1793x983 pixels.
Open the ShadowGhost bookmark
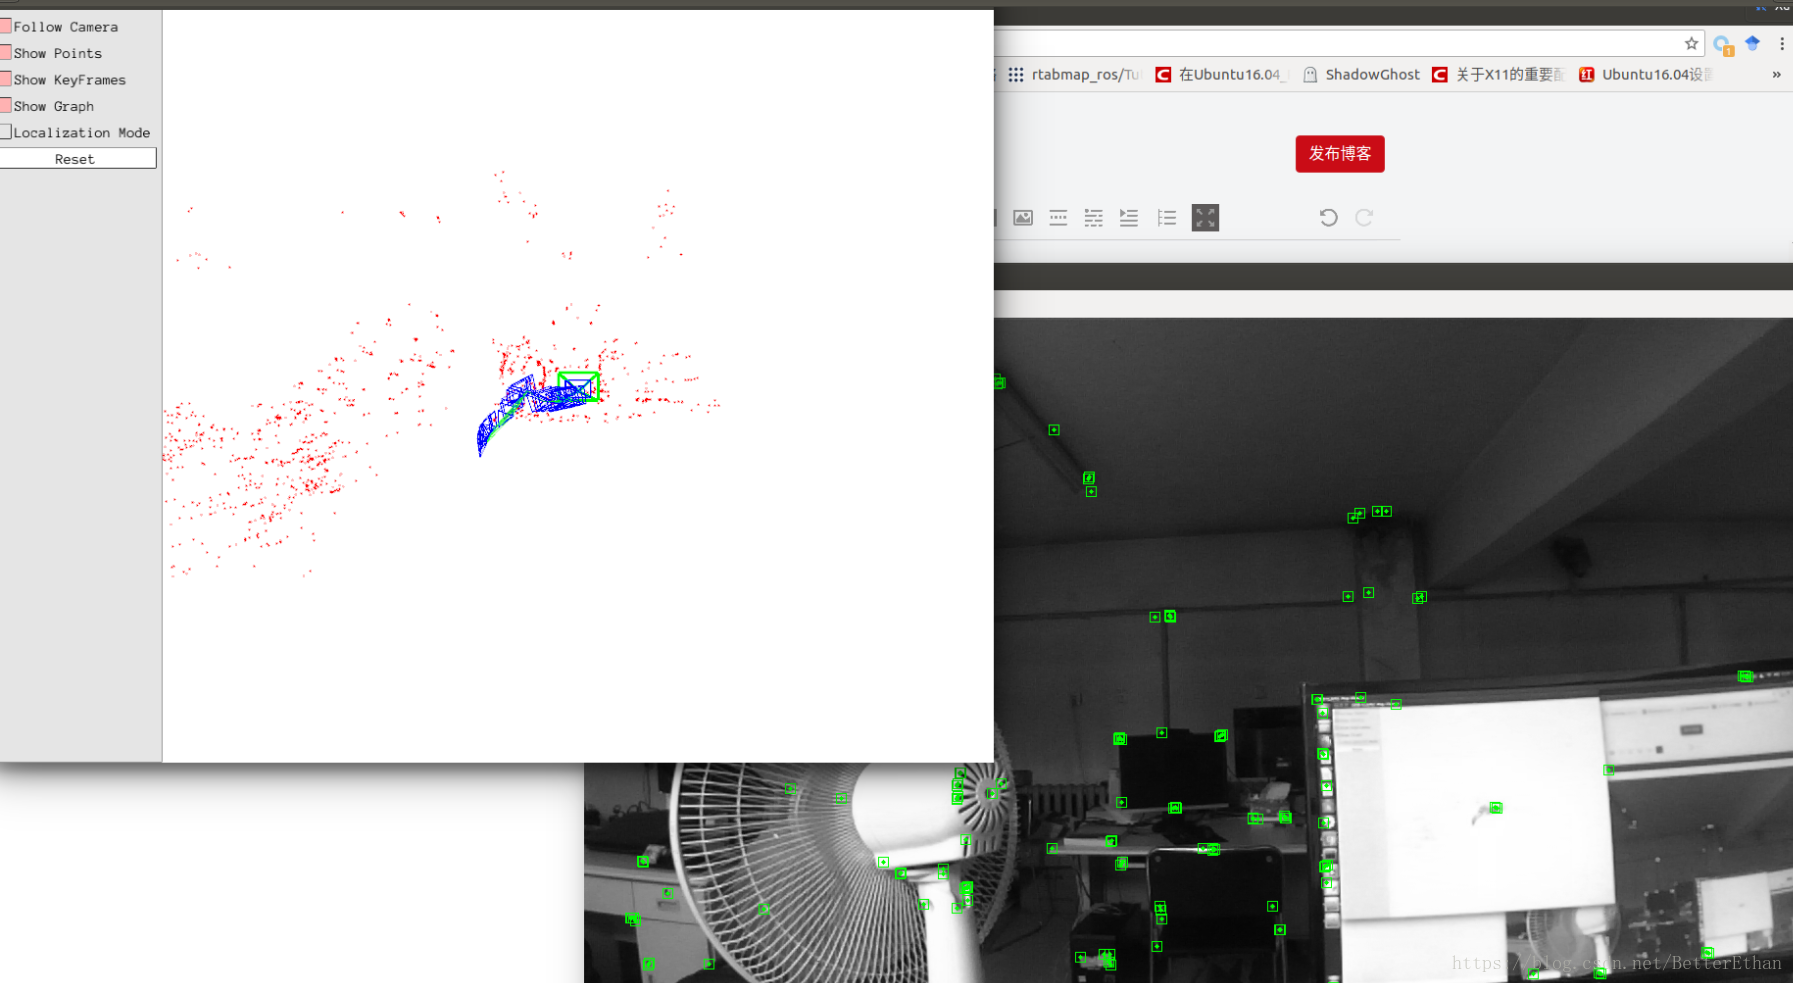pos(1361,74)
